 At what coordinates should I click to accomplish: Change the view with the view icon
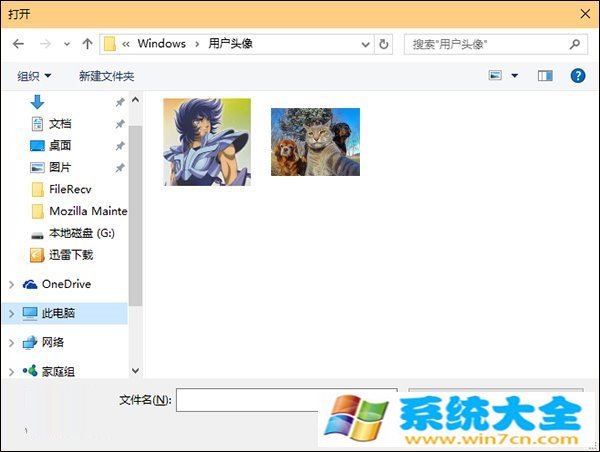pos(495,75)
